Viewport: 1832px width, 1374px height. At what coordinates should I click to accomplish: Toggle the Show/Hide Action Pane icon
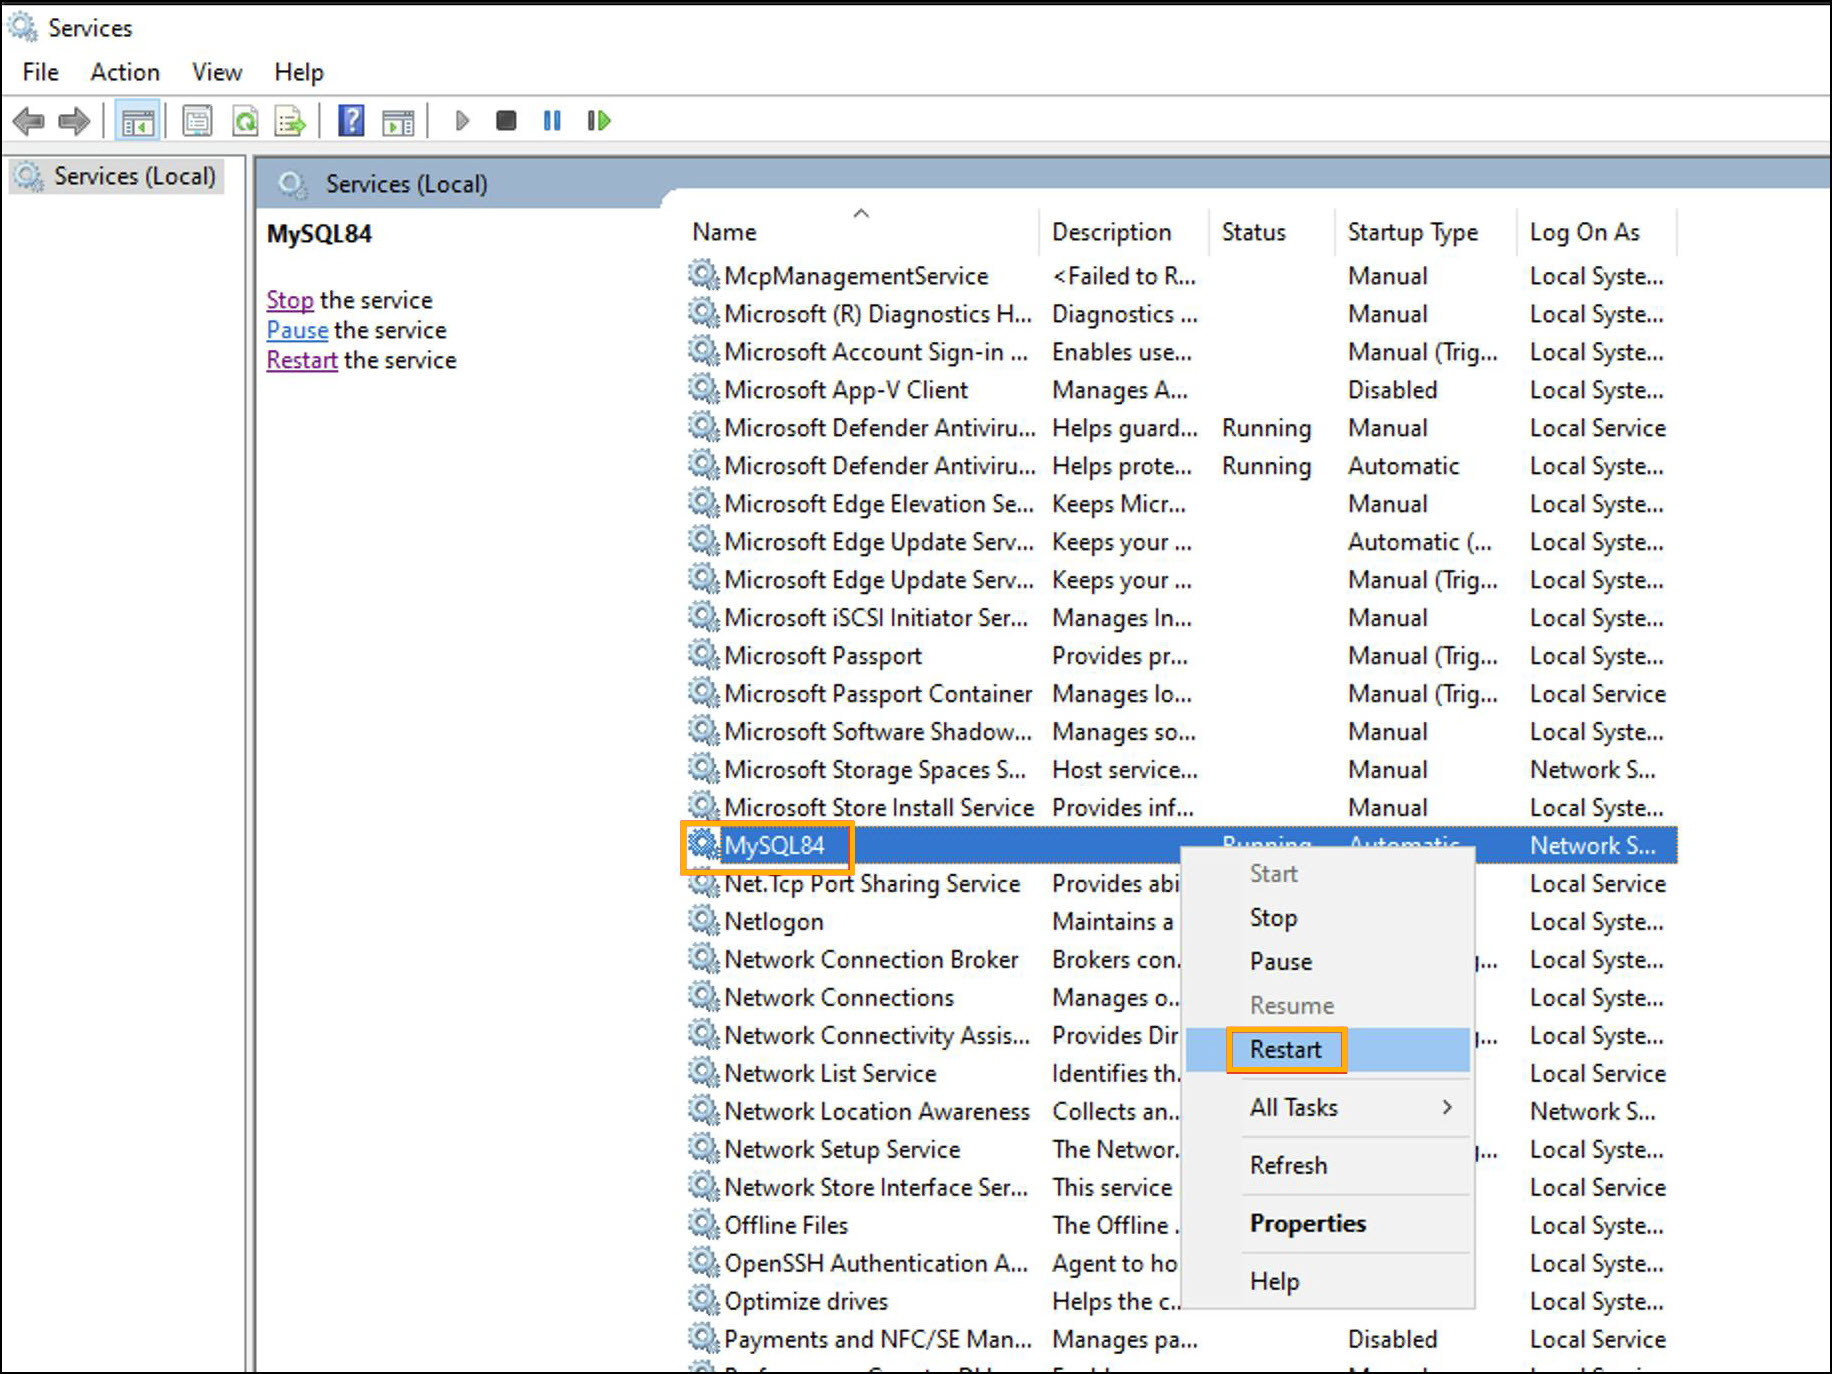(398, 122)
